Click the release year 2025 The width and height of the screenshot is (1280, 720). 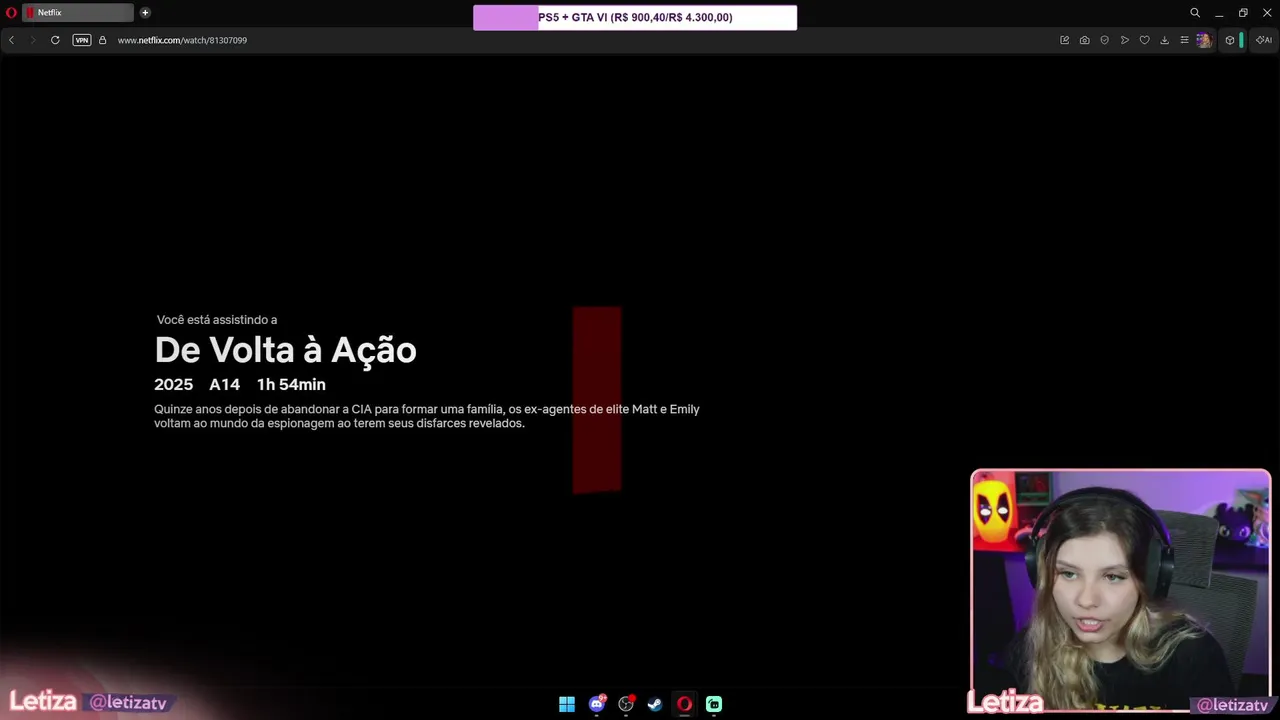click(x=173, y=384)
